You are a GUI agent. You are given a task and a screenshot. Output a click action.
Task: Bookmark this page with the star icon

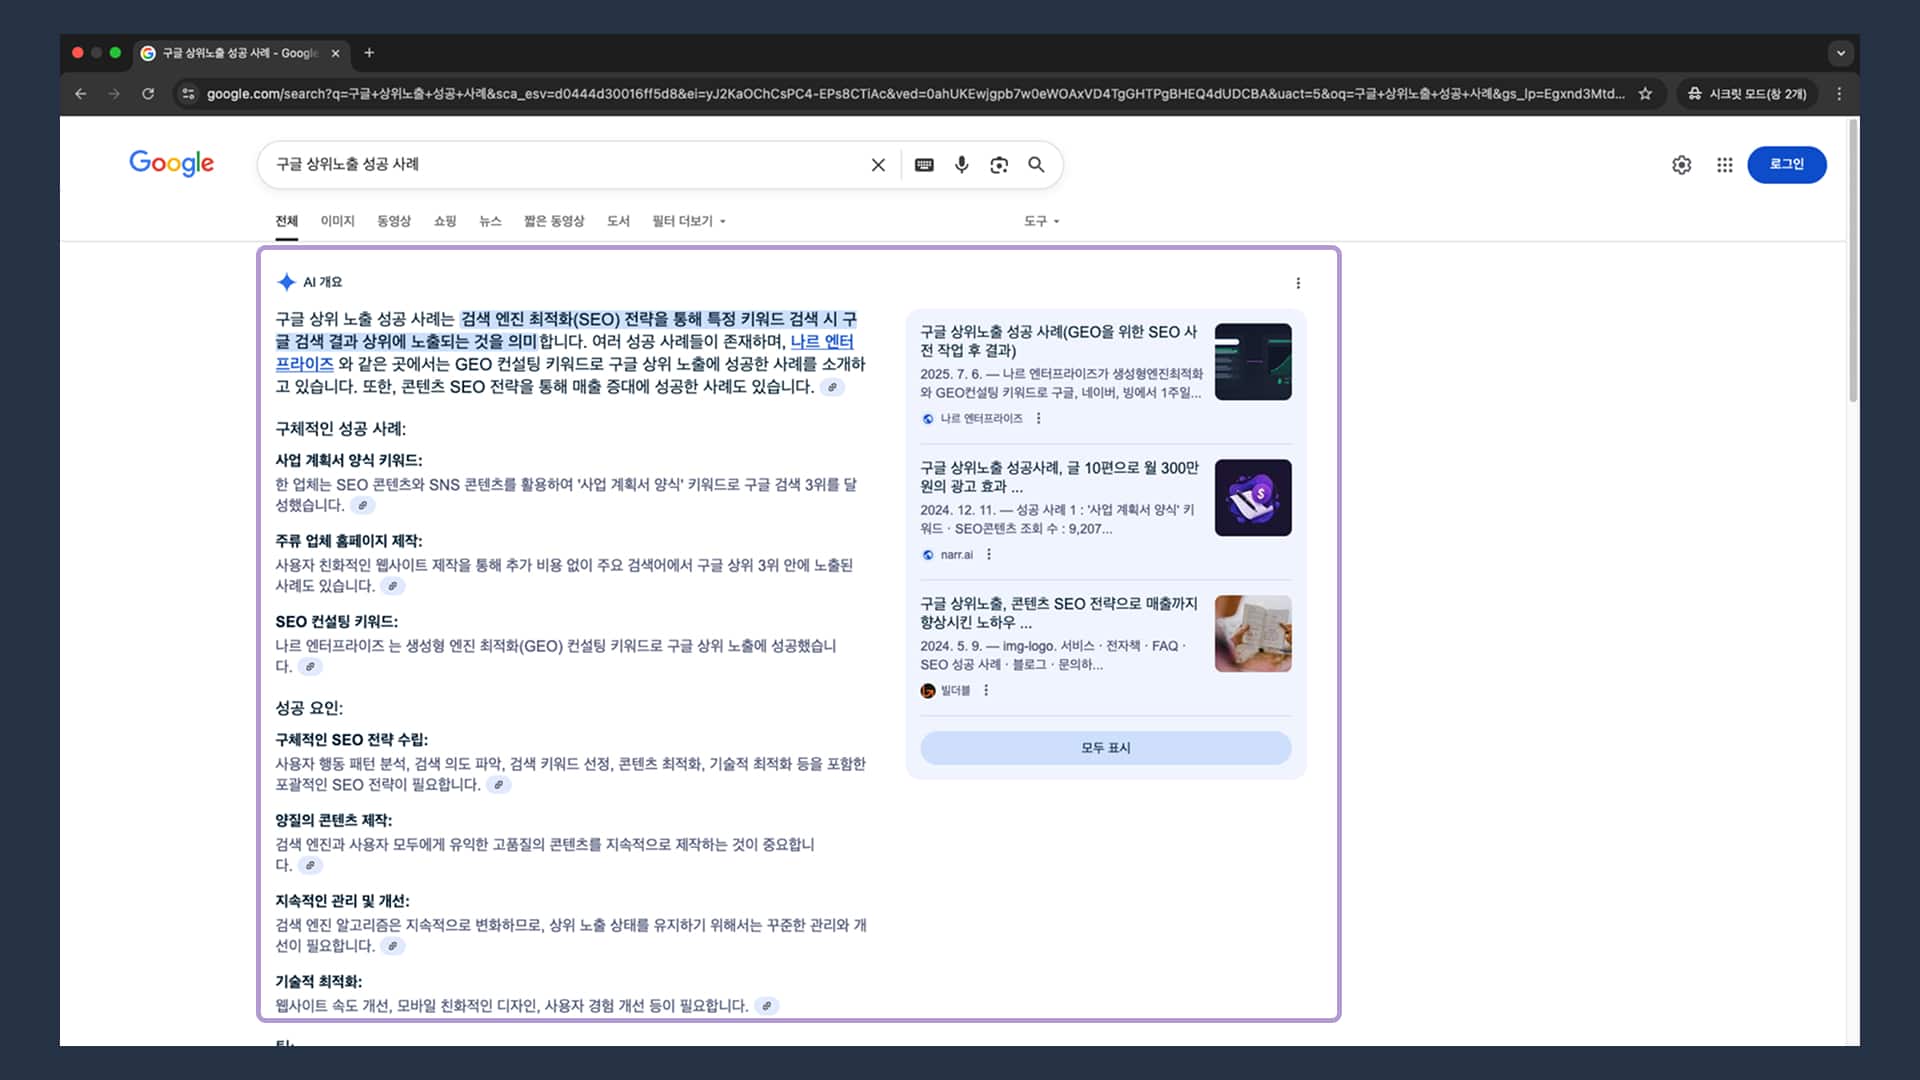point(1645,94)
